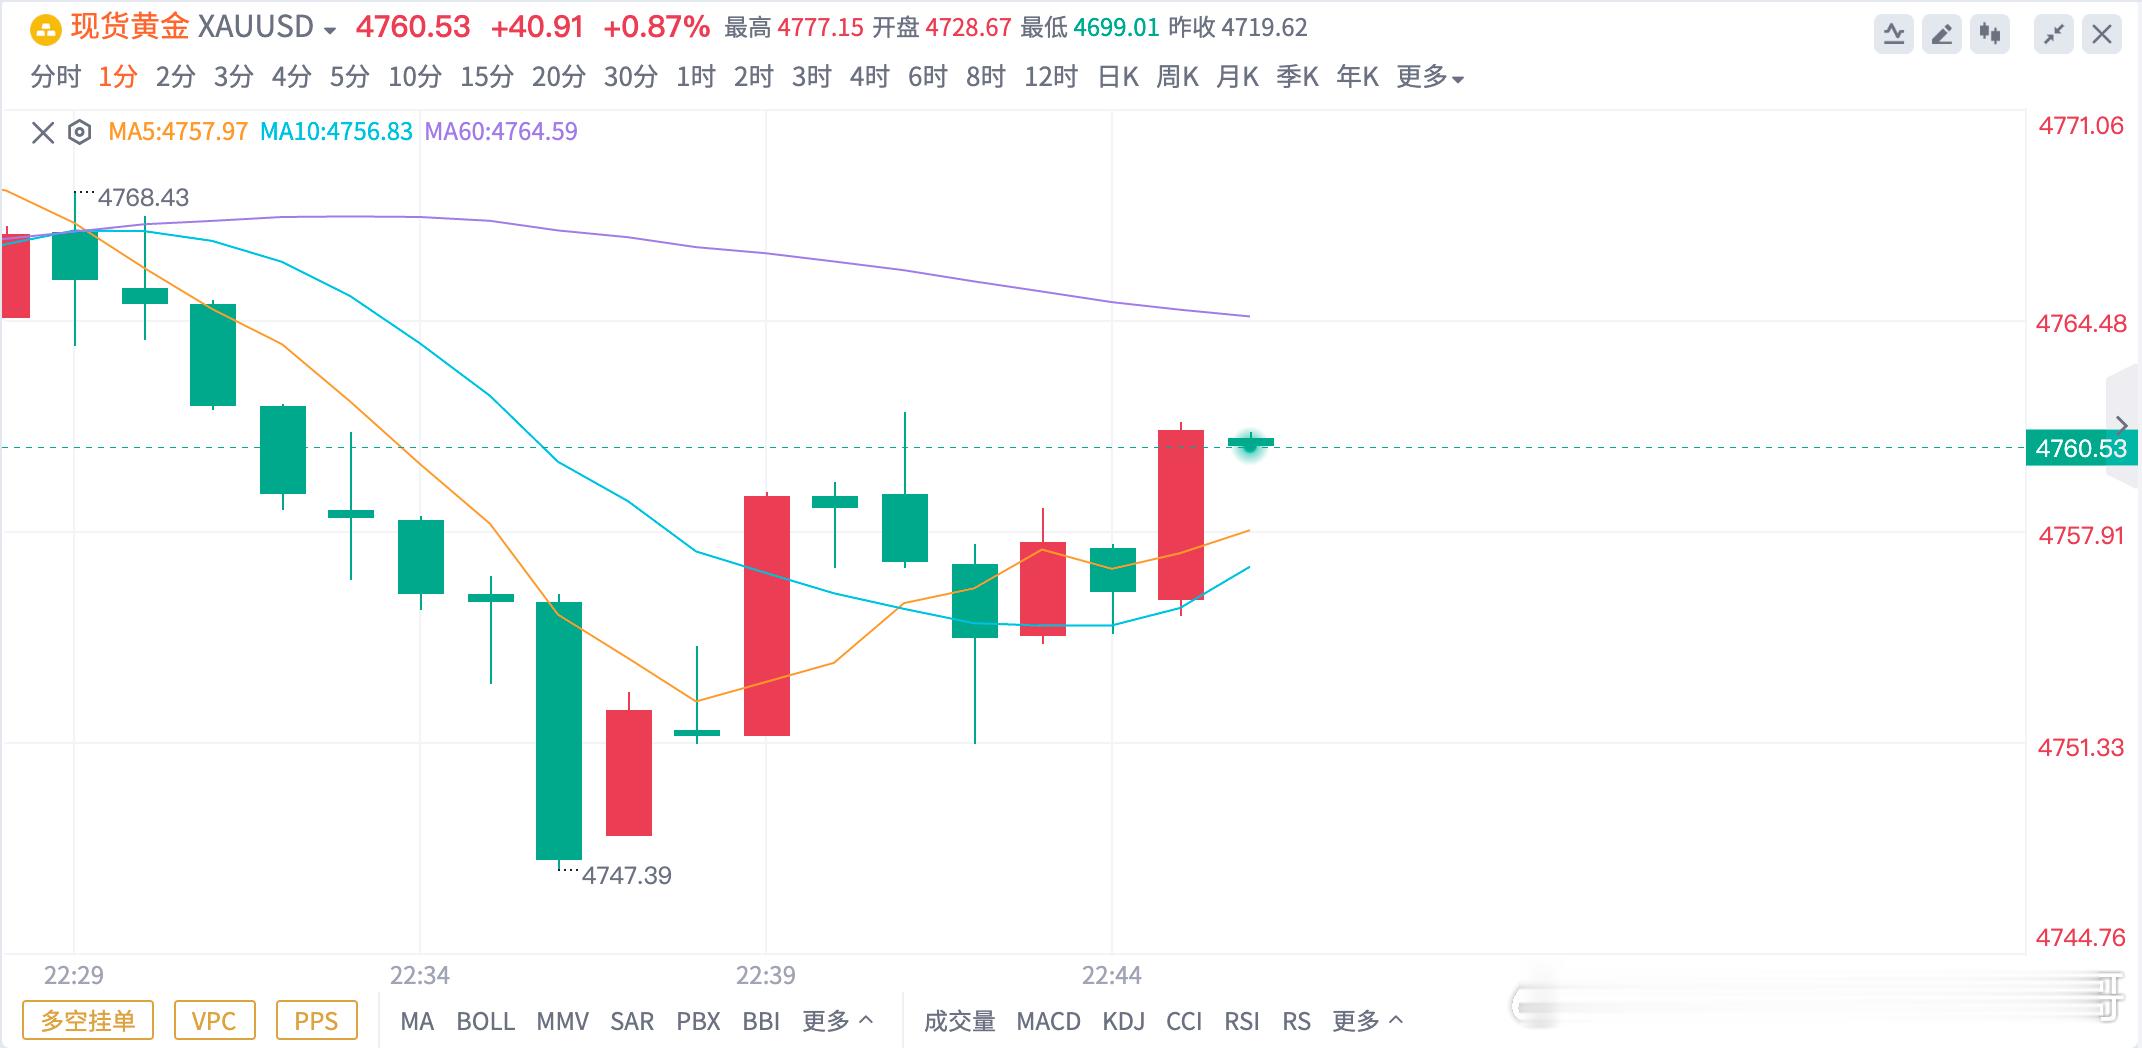Collapse the chart with shrink arrows icon

click(2053, 33)
